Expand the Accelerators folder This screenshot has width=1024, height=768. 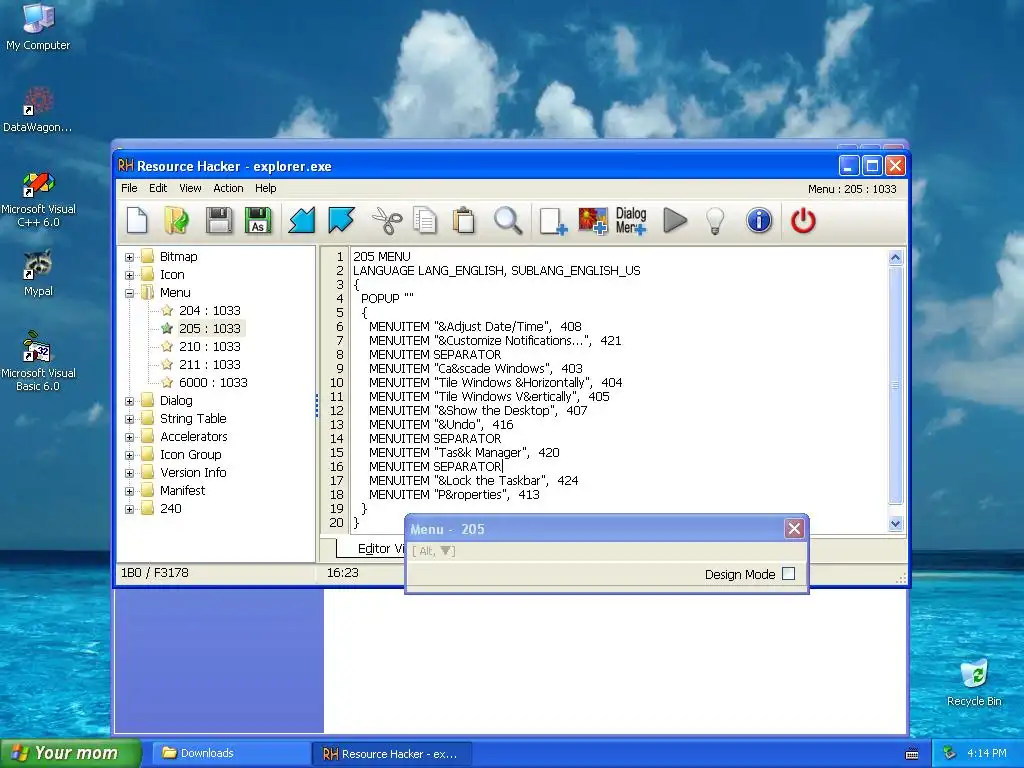129,437
